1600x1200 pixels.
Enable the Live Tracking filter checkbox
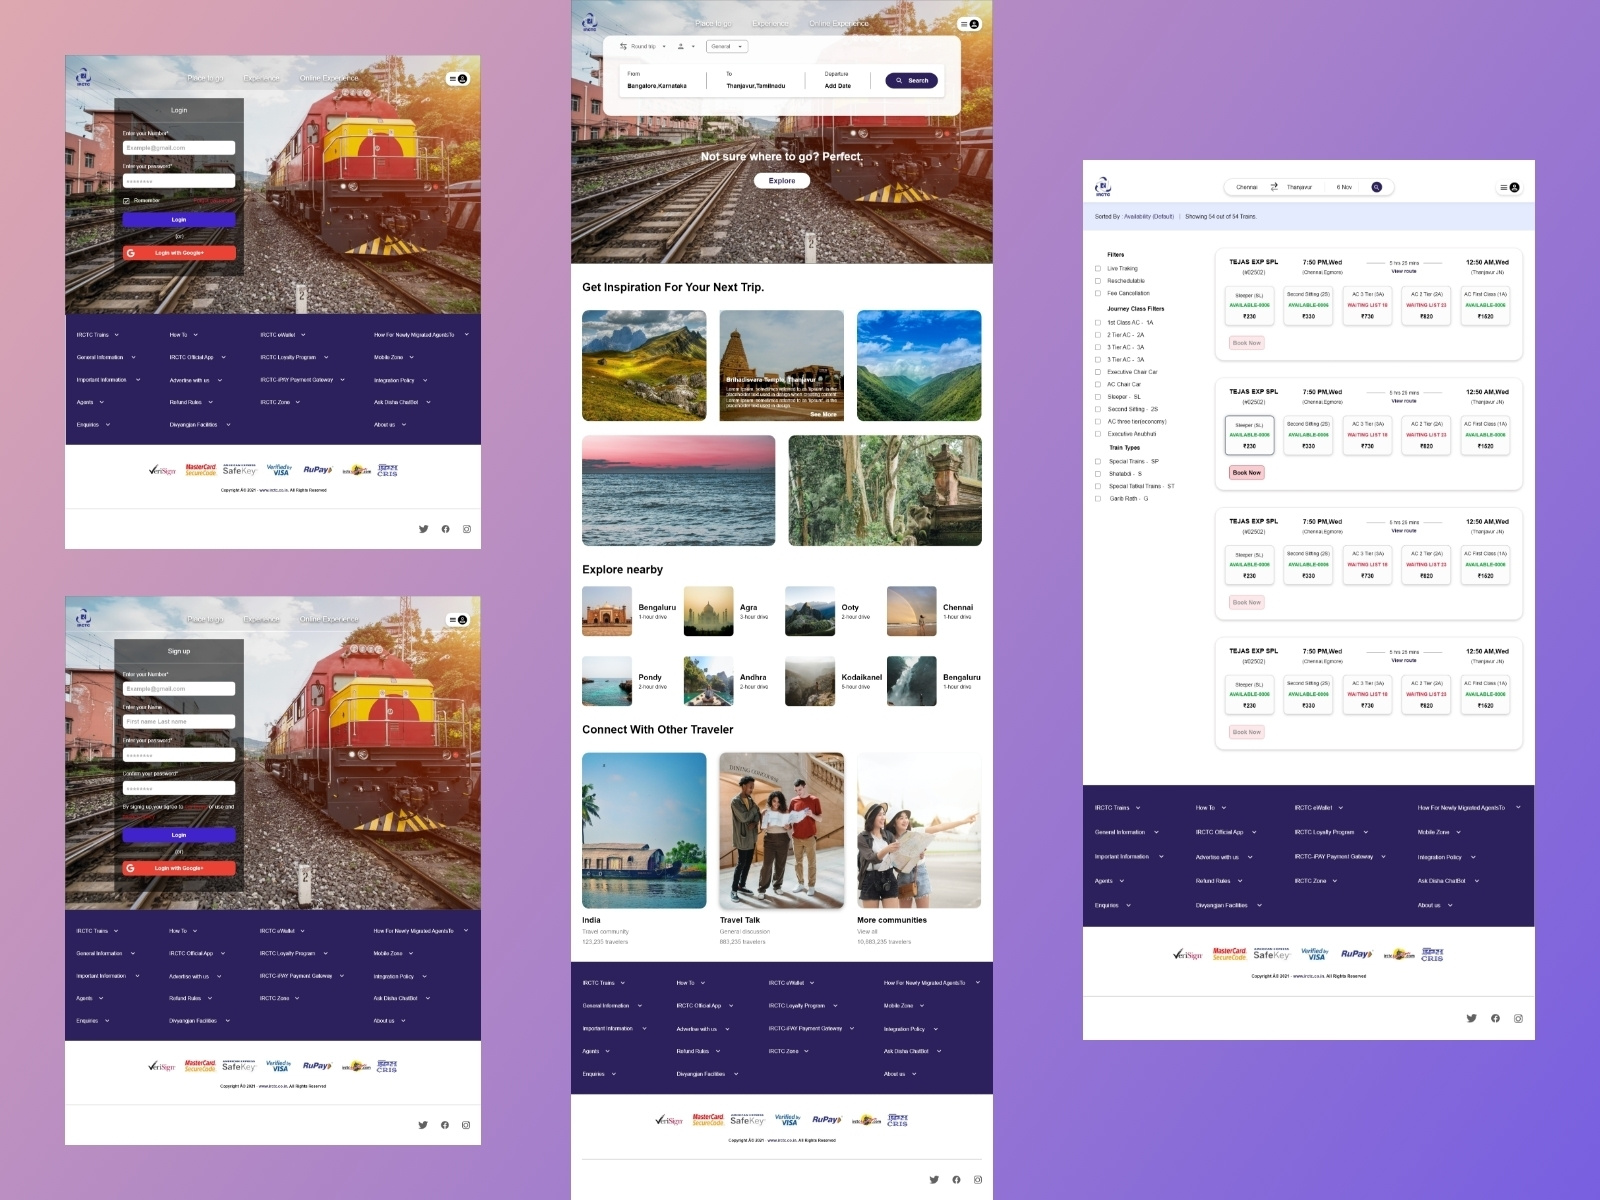1099,268
